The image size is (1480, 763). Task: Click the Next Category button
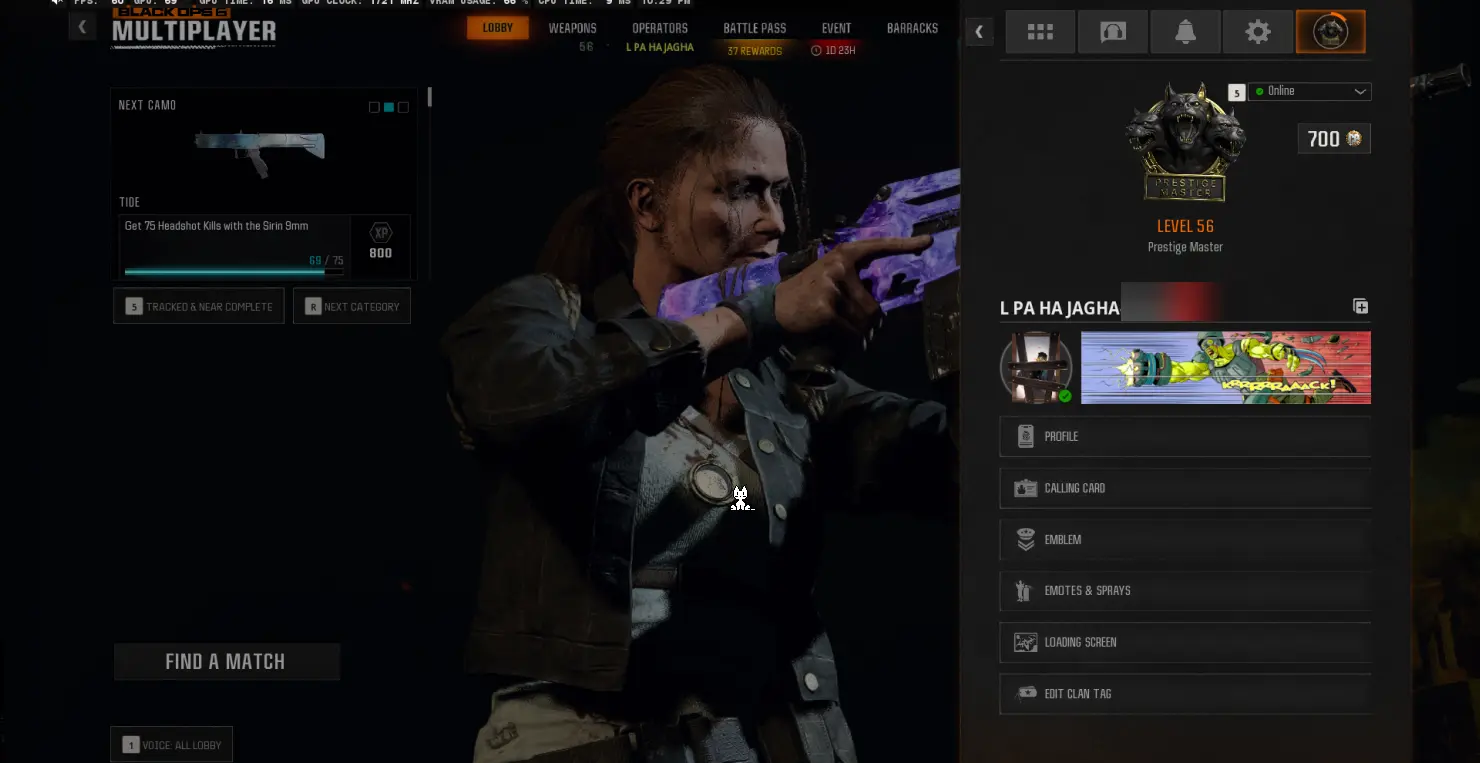[x=352, y=306]
